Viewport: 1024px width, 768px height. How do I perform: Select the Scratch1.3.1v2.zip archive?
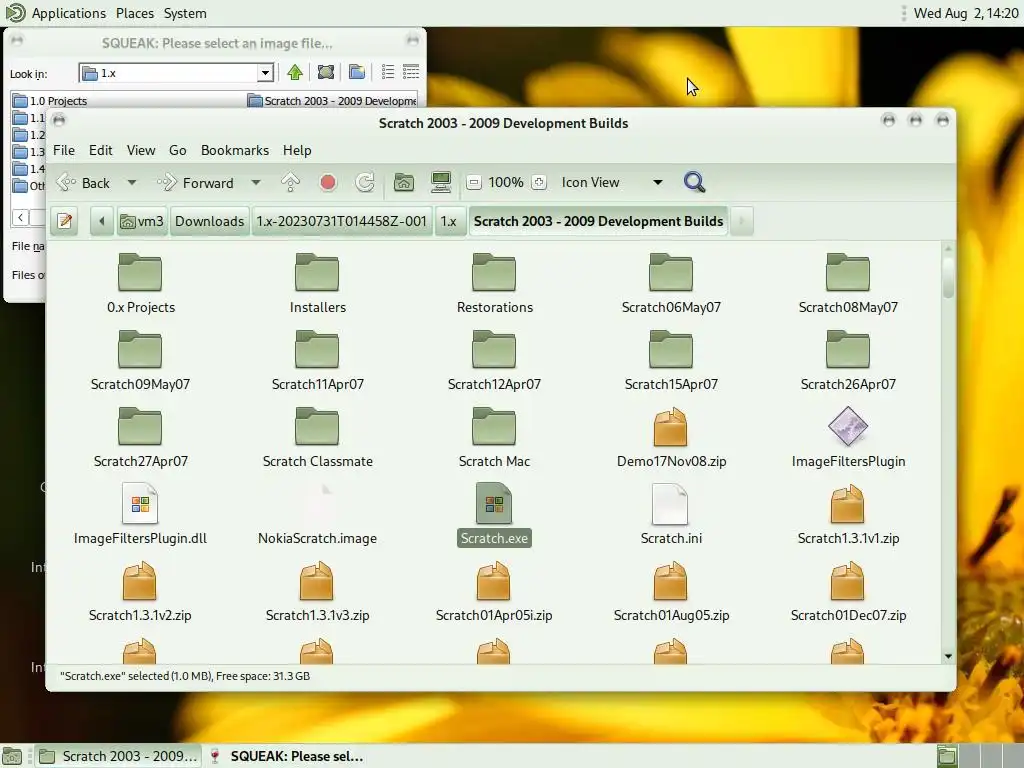coord(140,591)
